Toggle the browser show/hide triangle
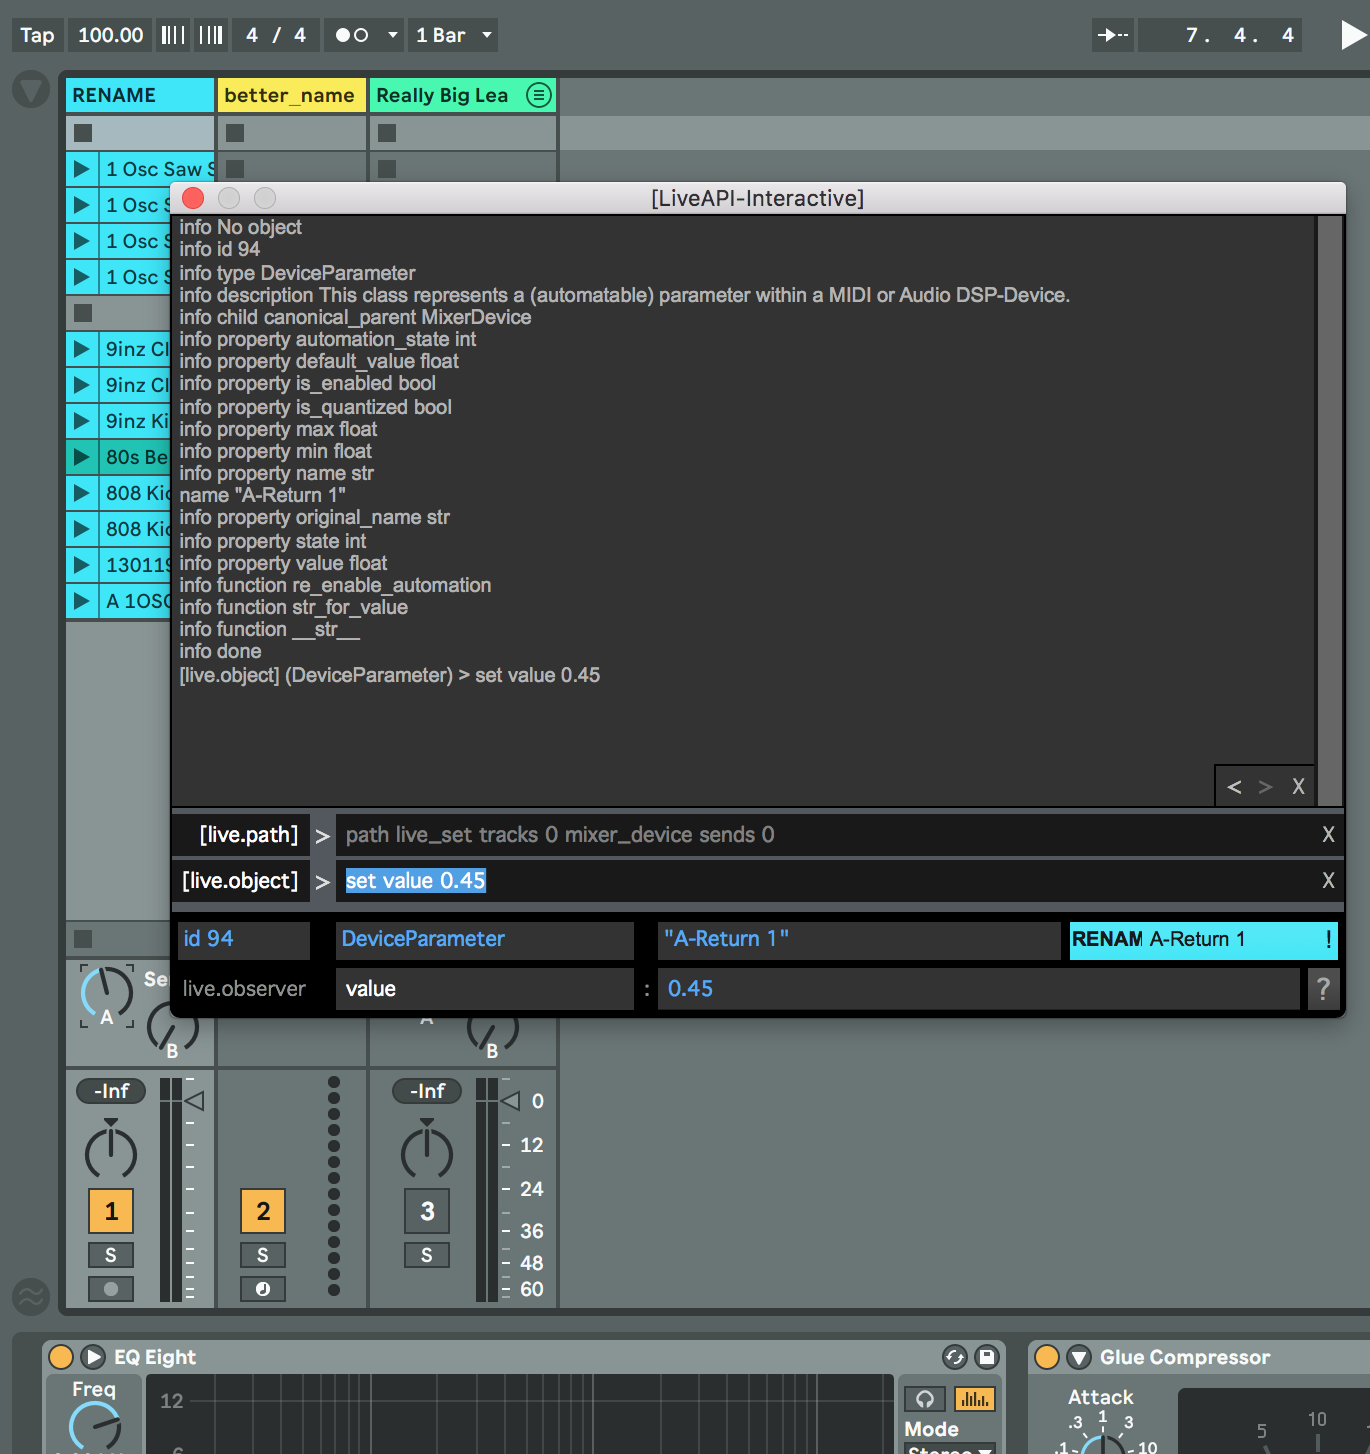1370x1454 pixels. [x=31, y=90]
